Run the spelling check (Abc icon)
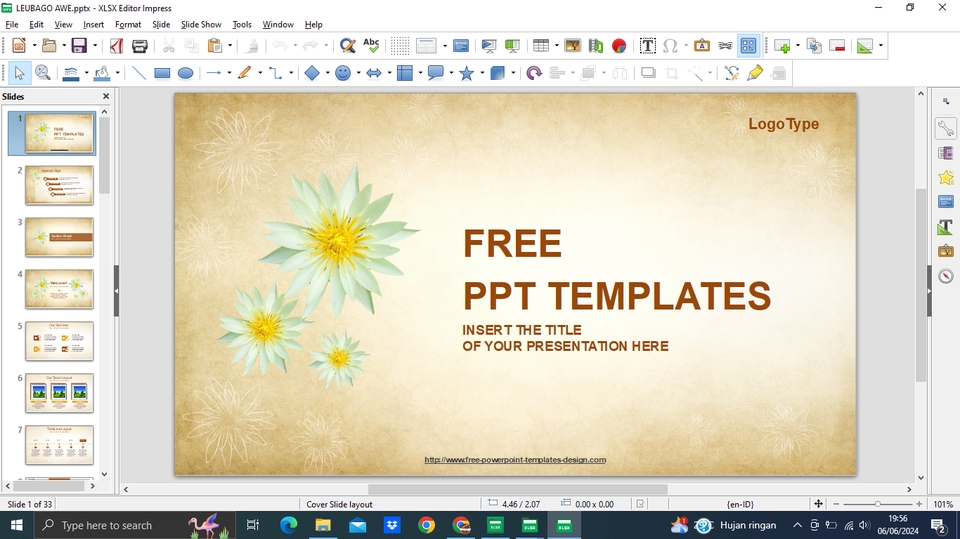960x539 pixels. pyautogui.click(x=371, y=46)
